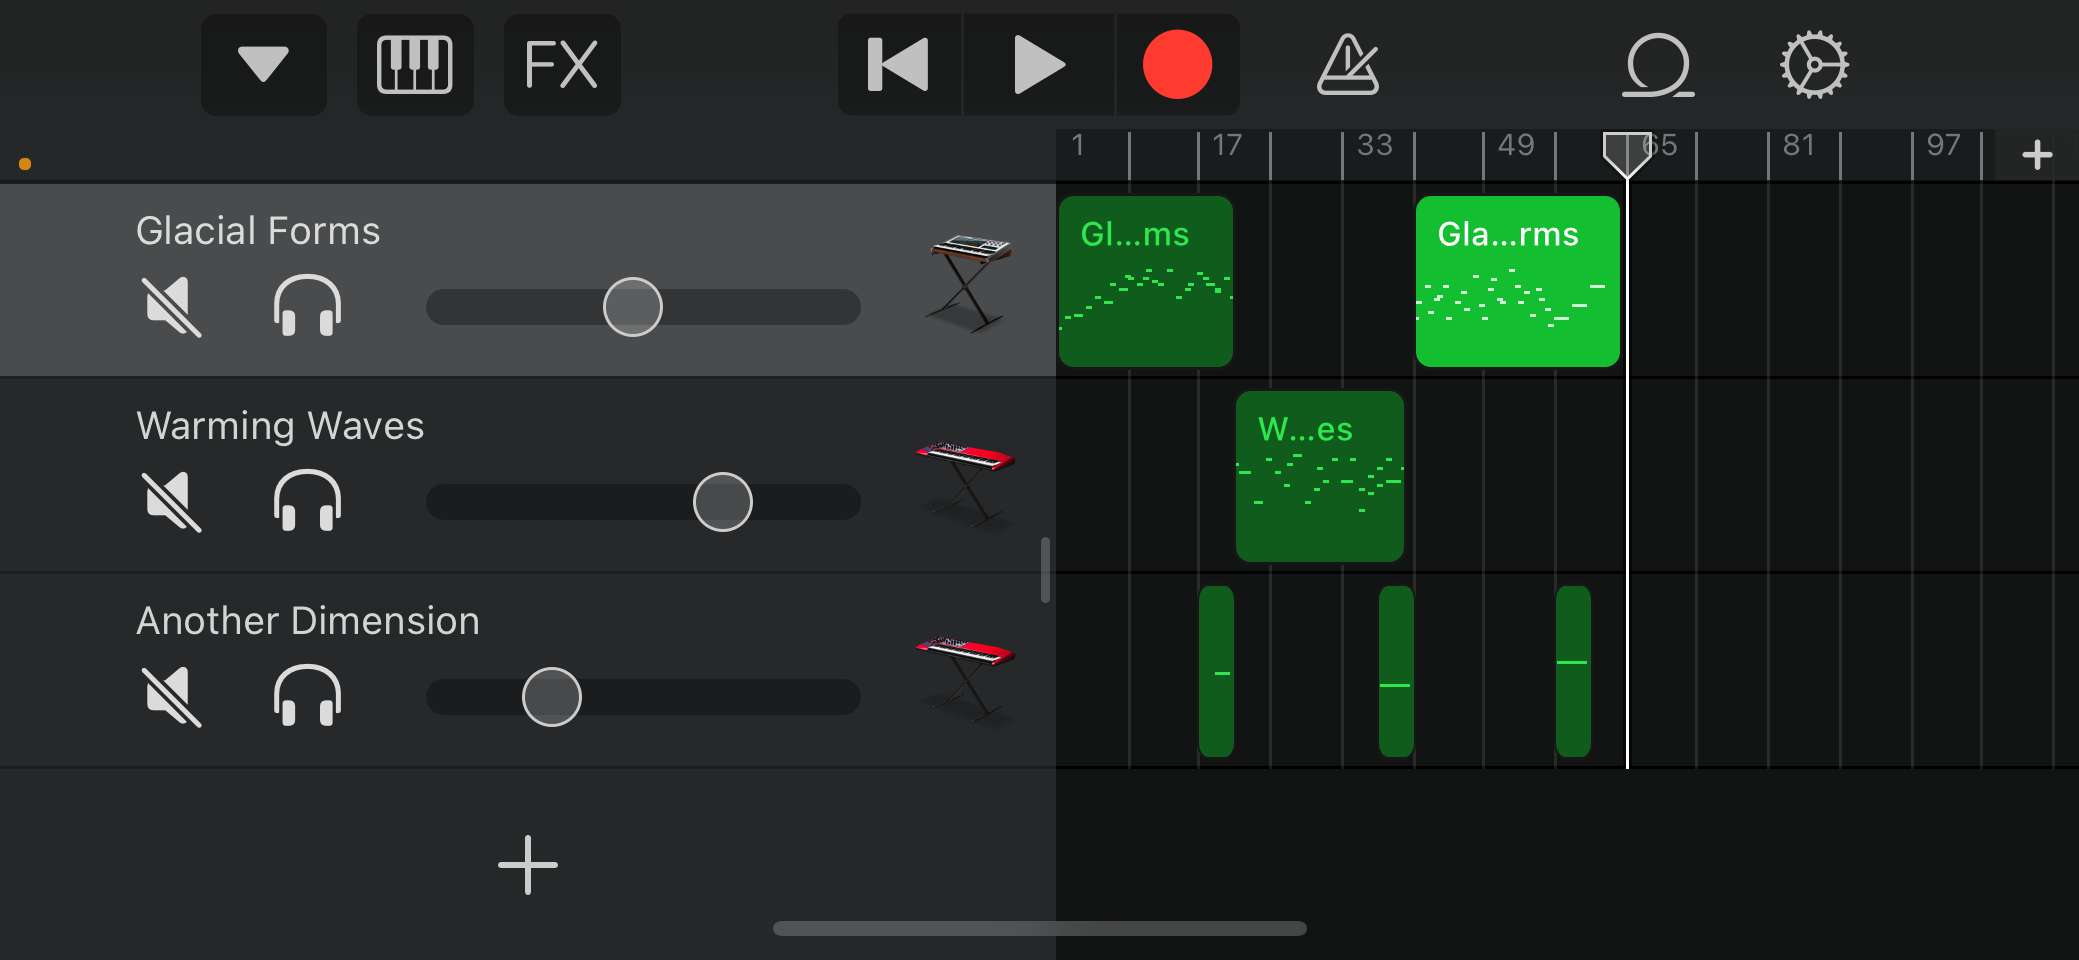The height and width of the screenshot is (960, 2079).
Task: Mute the Another Dimension track
Action: click(x=172, y=696)
